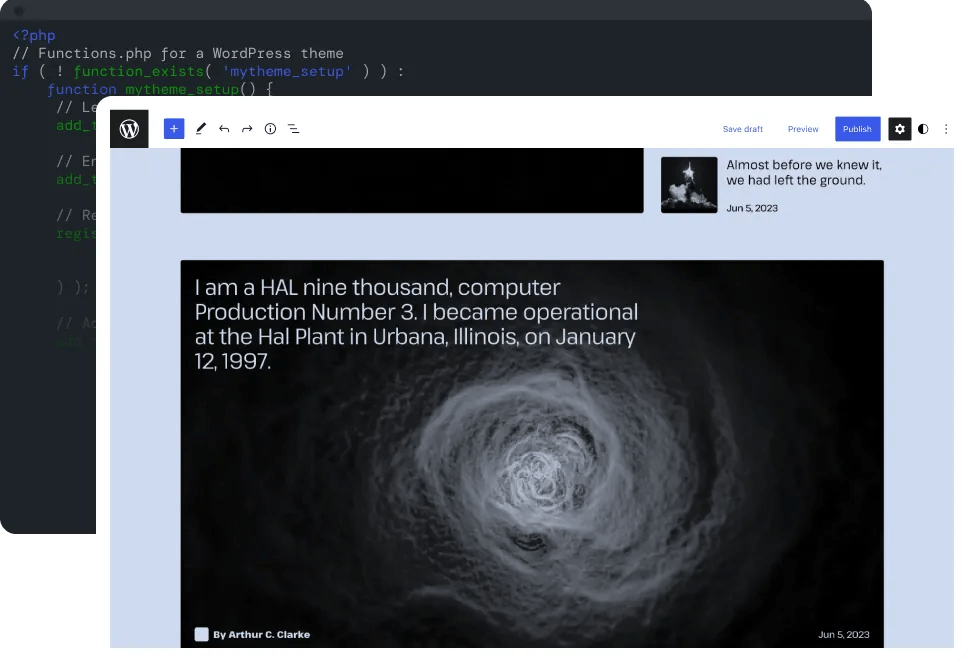
Task: Redo the last undone change
Action: point(247,129)
